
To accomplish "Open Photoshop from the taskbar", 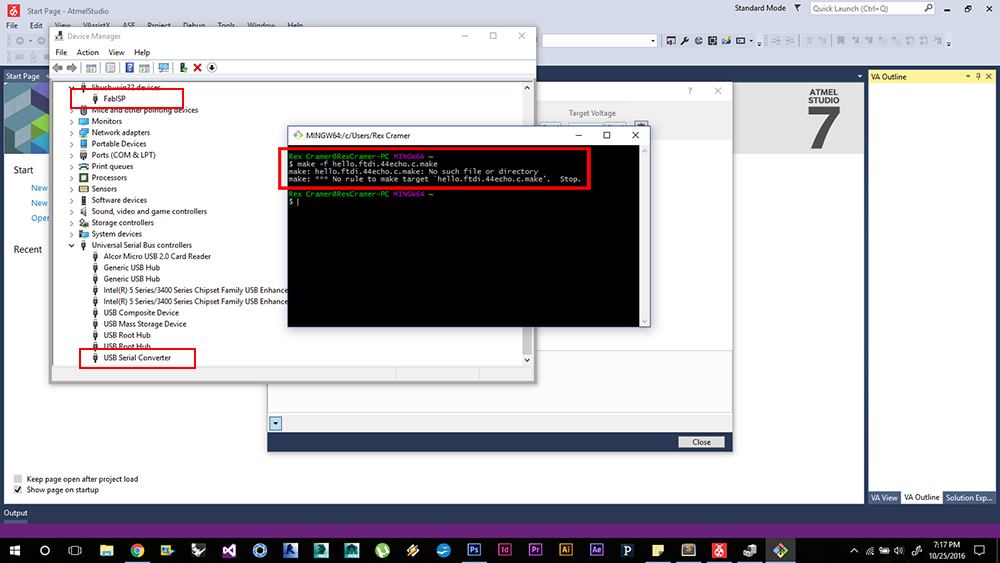I will tap(474, 550).
